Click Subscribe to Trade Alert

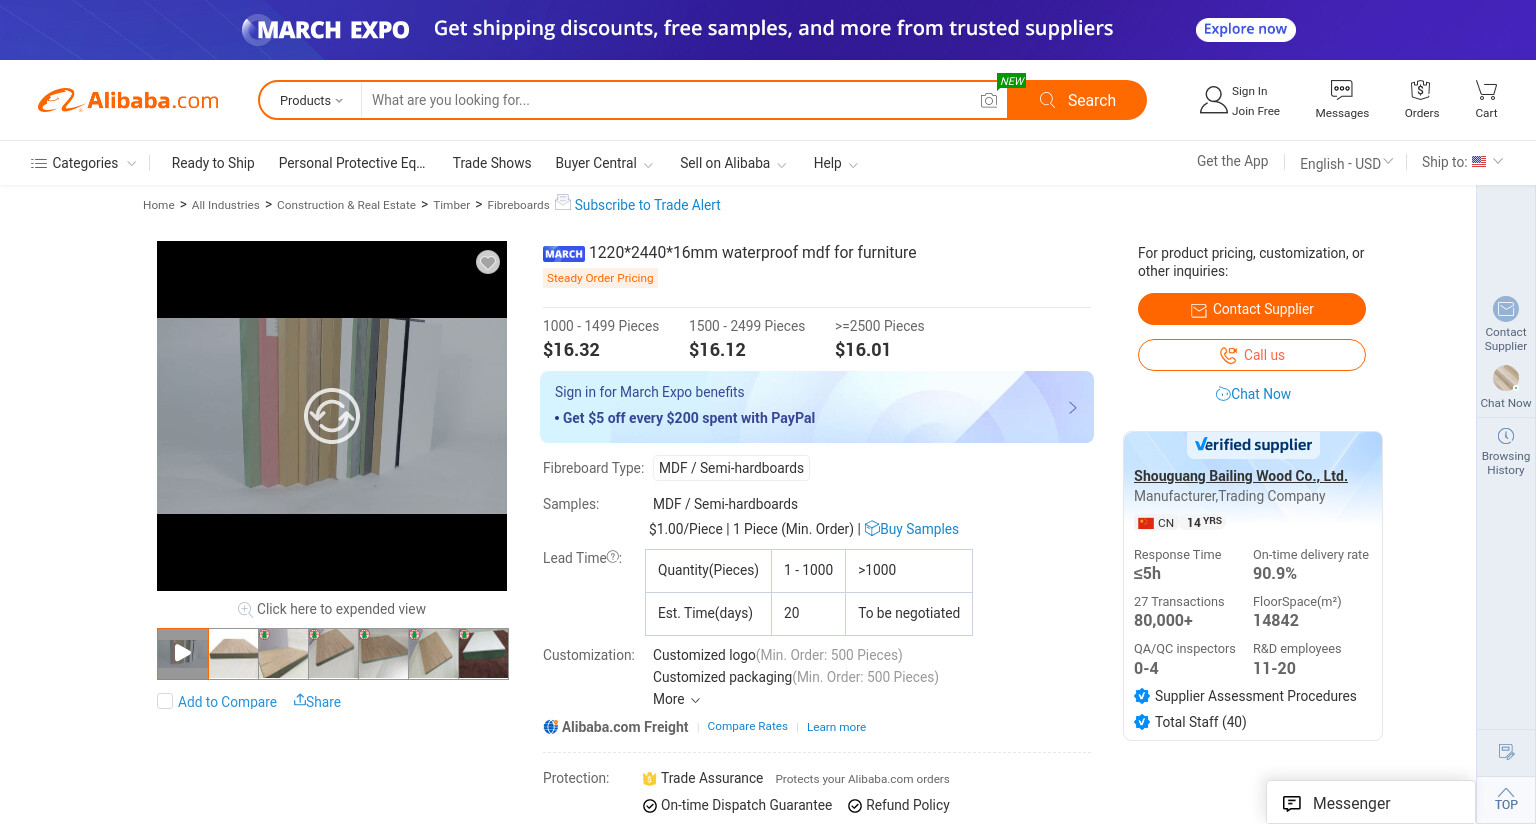[x=647, y=204]
